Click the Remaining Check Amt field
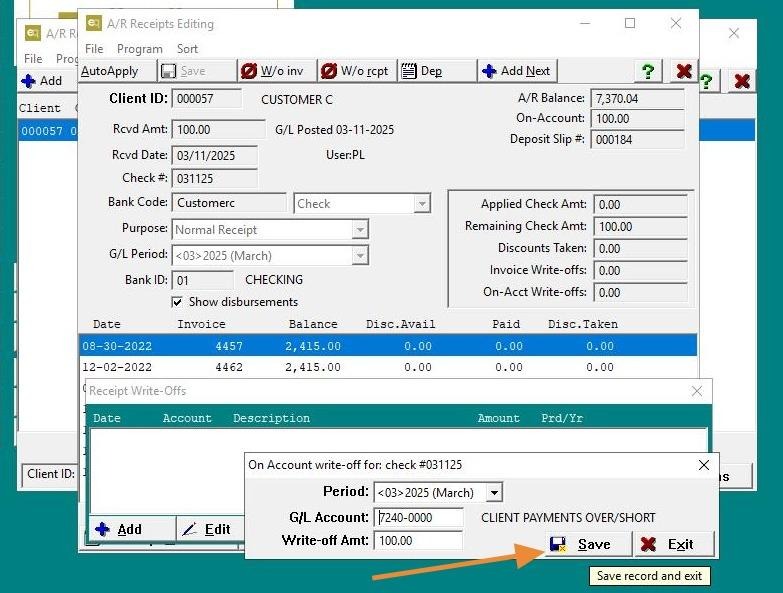The width and height of the screenshot is (783, 593). (640, 227)
